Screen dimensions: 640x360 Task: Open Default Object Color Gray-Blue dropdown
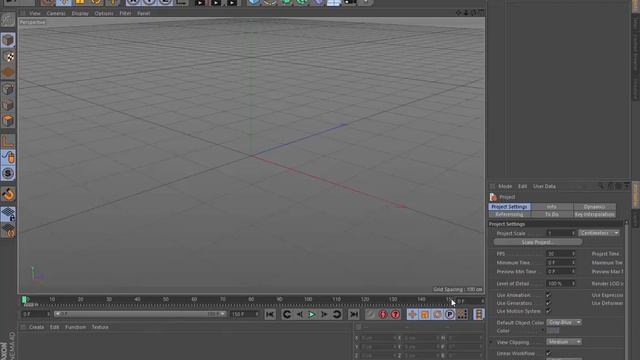tap(564, 322)
